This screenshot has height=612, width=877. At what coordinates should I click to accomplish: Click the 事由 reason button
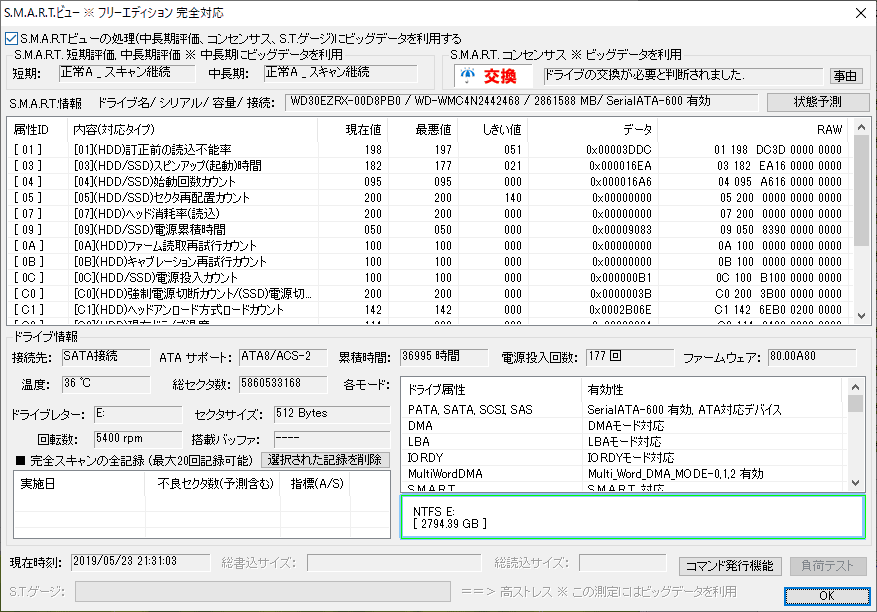click(845, 76)
